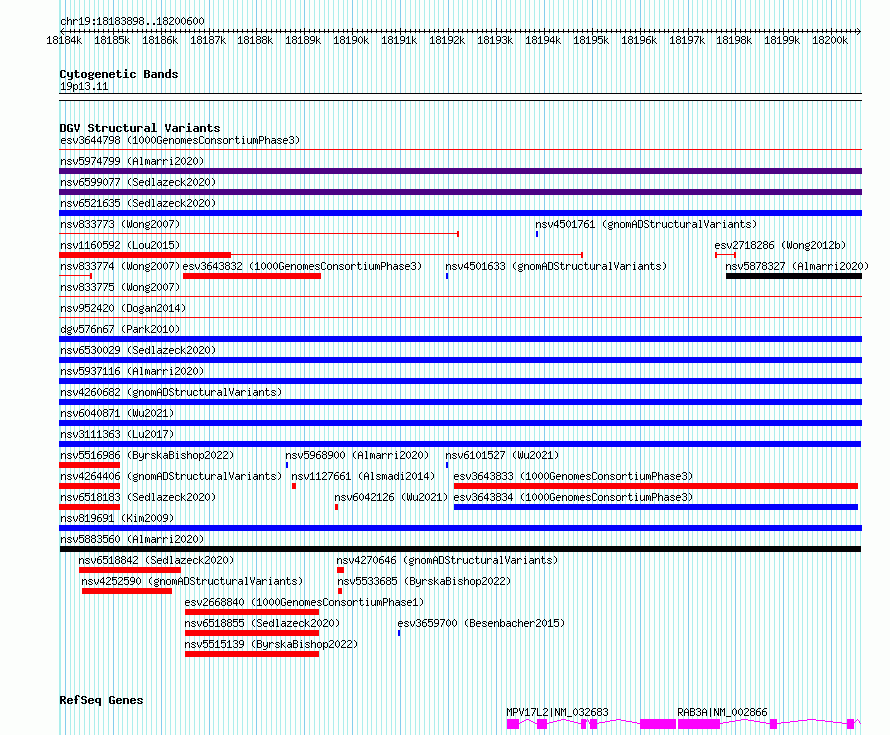
Task: Click the 18192k ruler tick label
Action: point(447,40)
